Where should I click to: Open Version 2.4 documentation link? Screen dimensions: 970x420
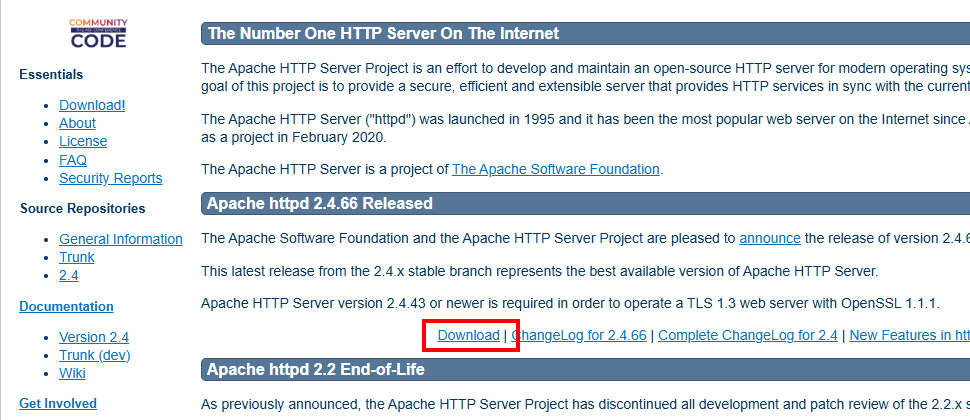click(94, 337)
